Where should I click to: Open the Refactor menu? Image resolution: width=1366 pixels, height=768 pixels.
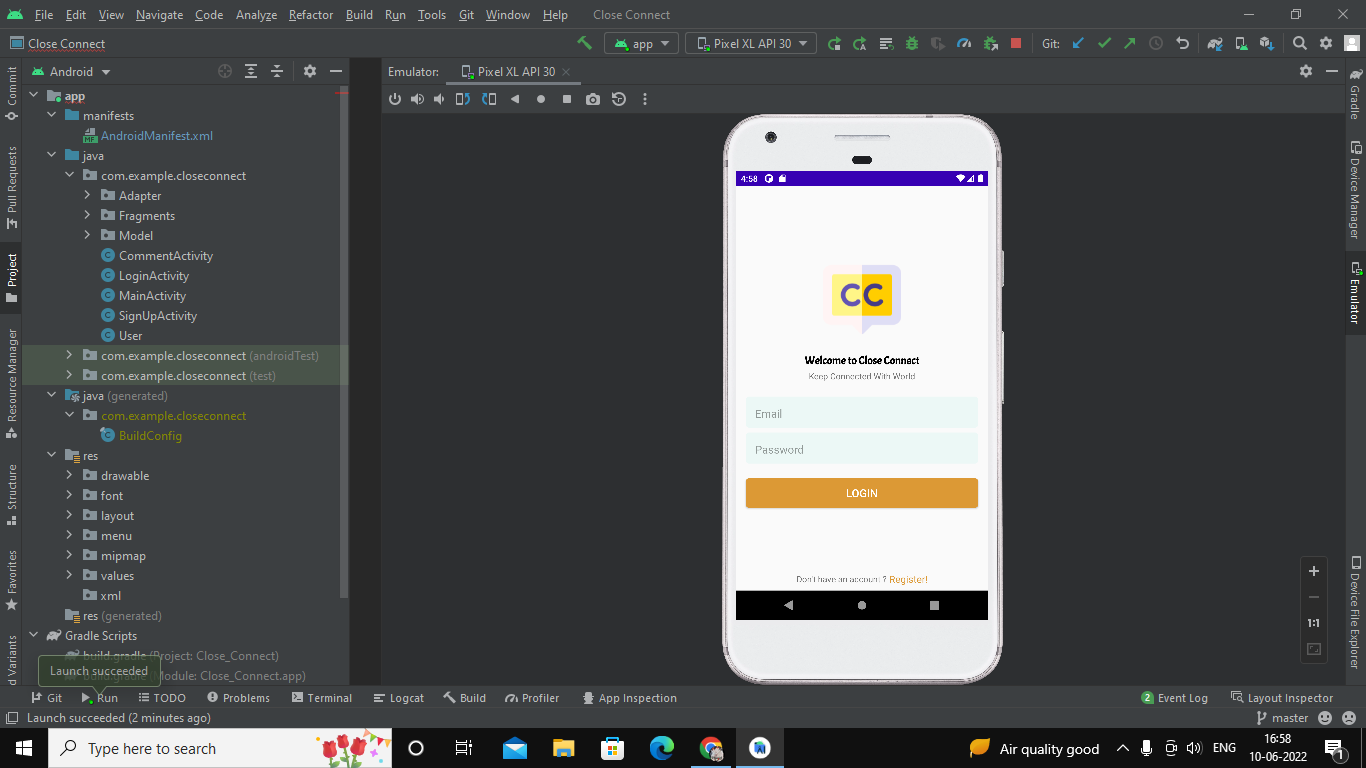[310, 14]
